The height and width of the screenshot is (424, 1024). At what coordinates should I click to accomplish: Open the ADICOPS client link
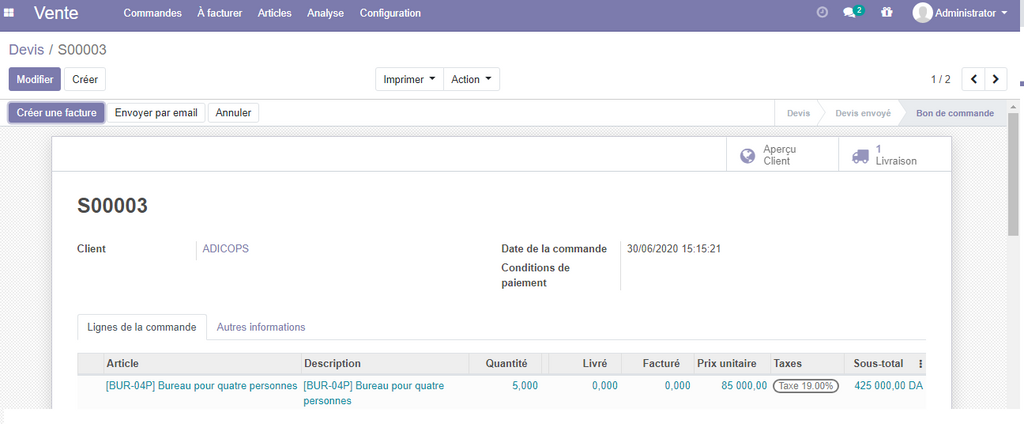pos(225,249)
